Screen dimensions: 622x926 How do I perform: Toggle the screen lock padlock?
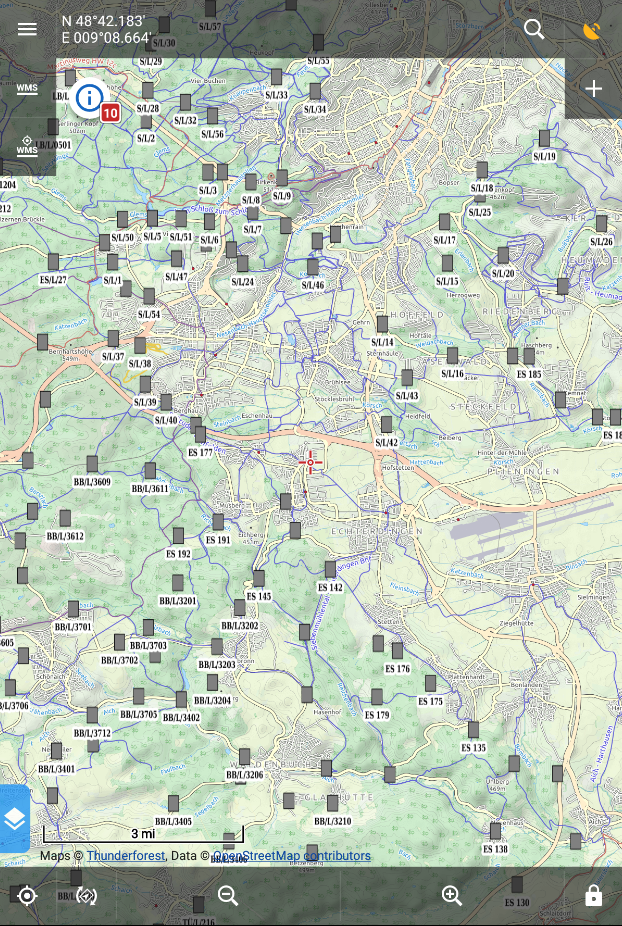coord(593,896)
